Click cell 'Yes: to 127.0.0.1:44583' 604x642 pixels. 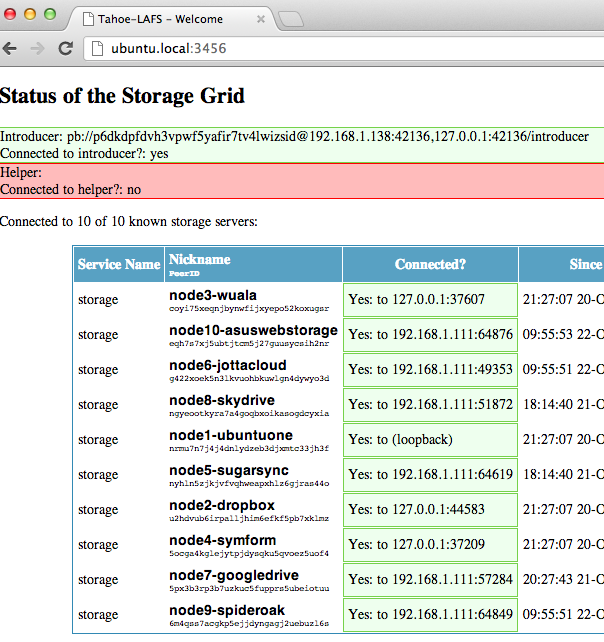[x=430, y=510]
